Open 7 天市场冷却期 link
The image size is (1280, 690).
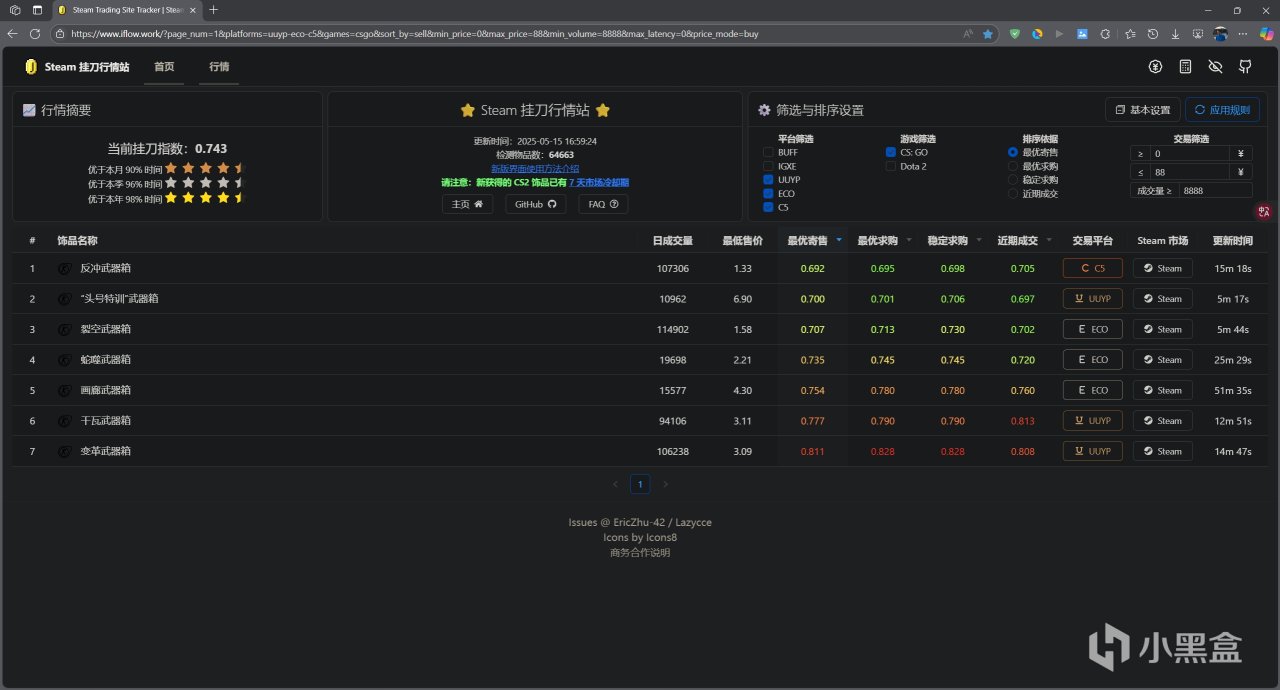pyautogui.click(x=599, y=182)
